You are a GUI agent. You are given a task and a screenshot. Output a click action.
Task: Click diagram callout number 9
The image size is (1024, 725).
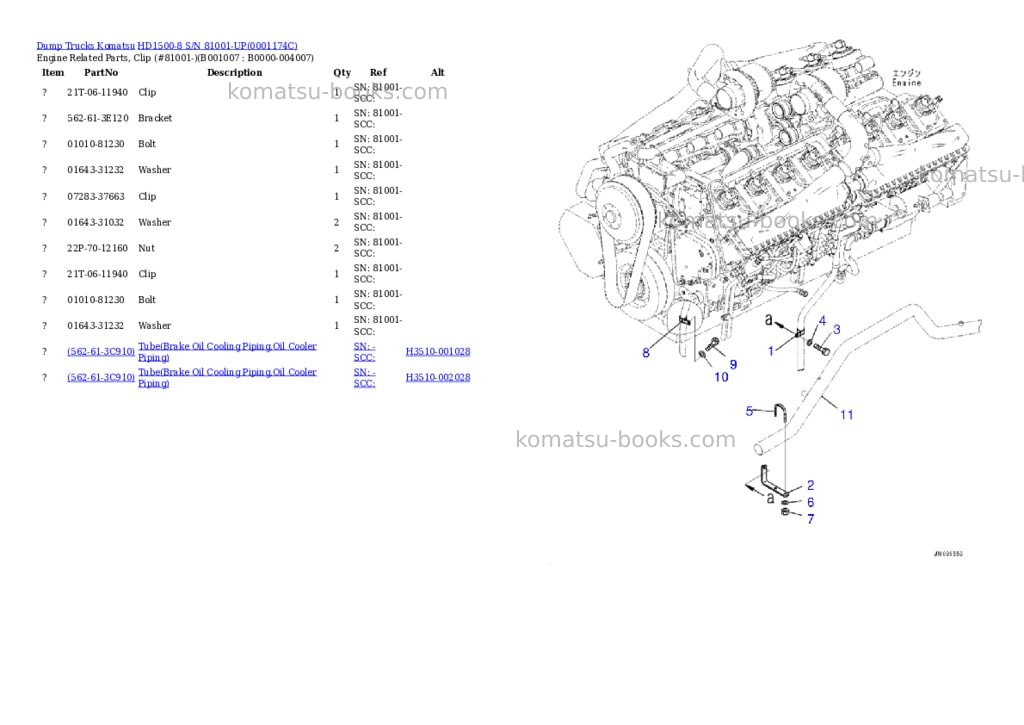pos(733,364)
